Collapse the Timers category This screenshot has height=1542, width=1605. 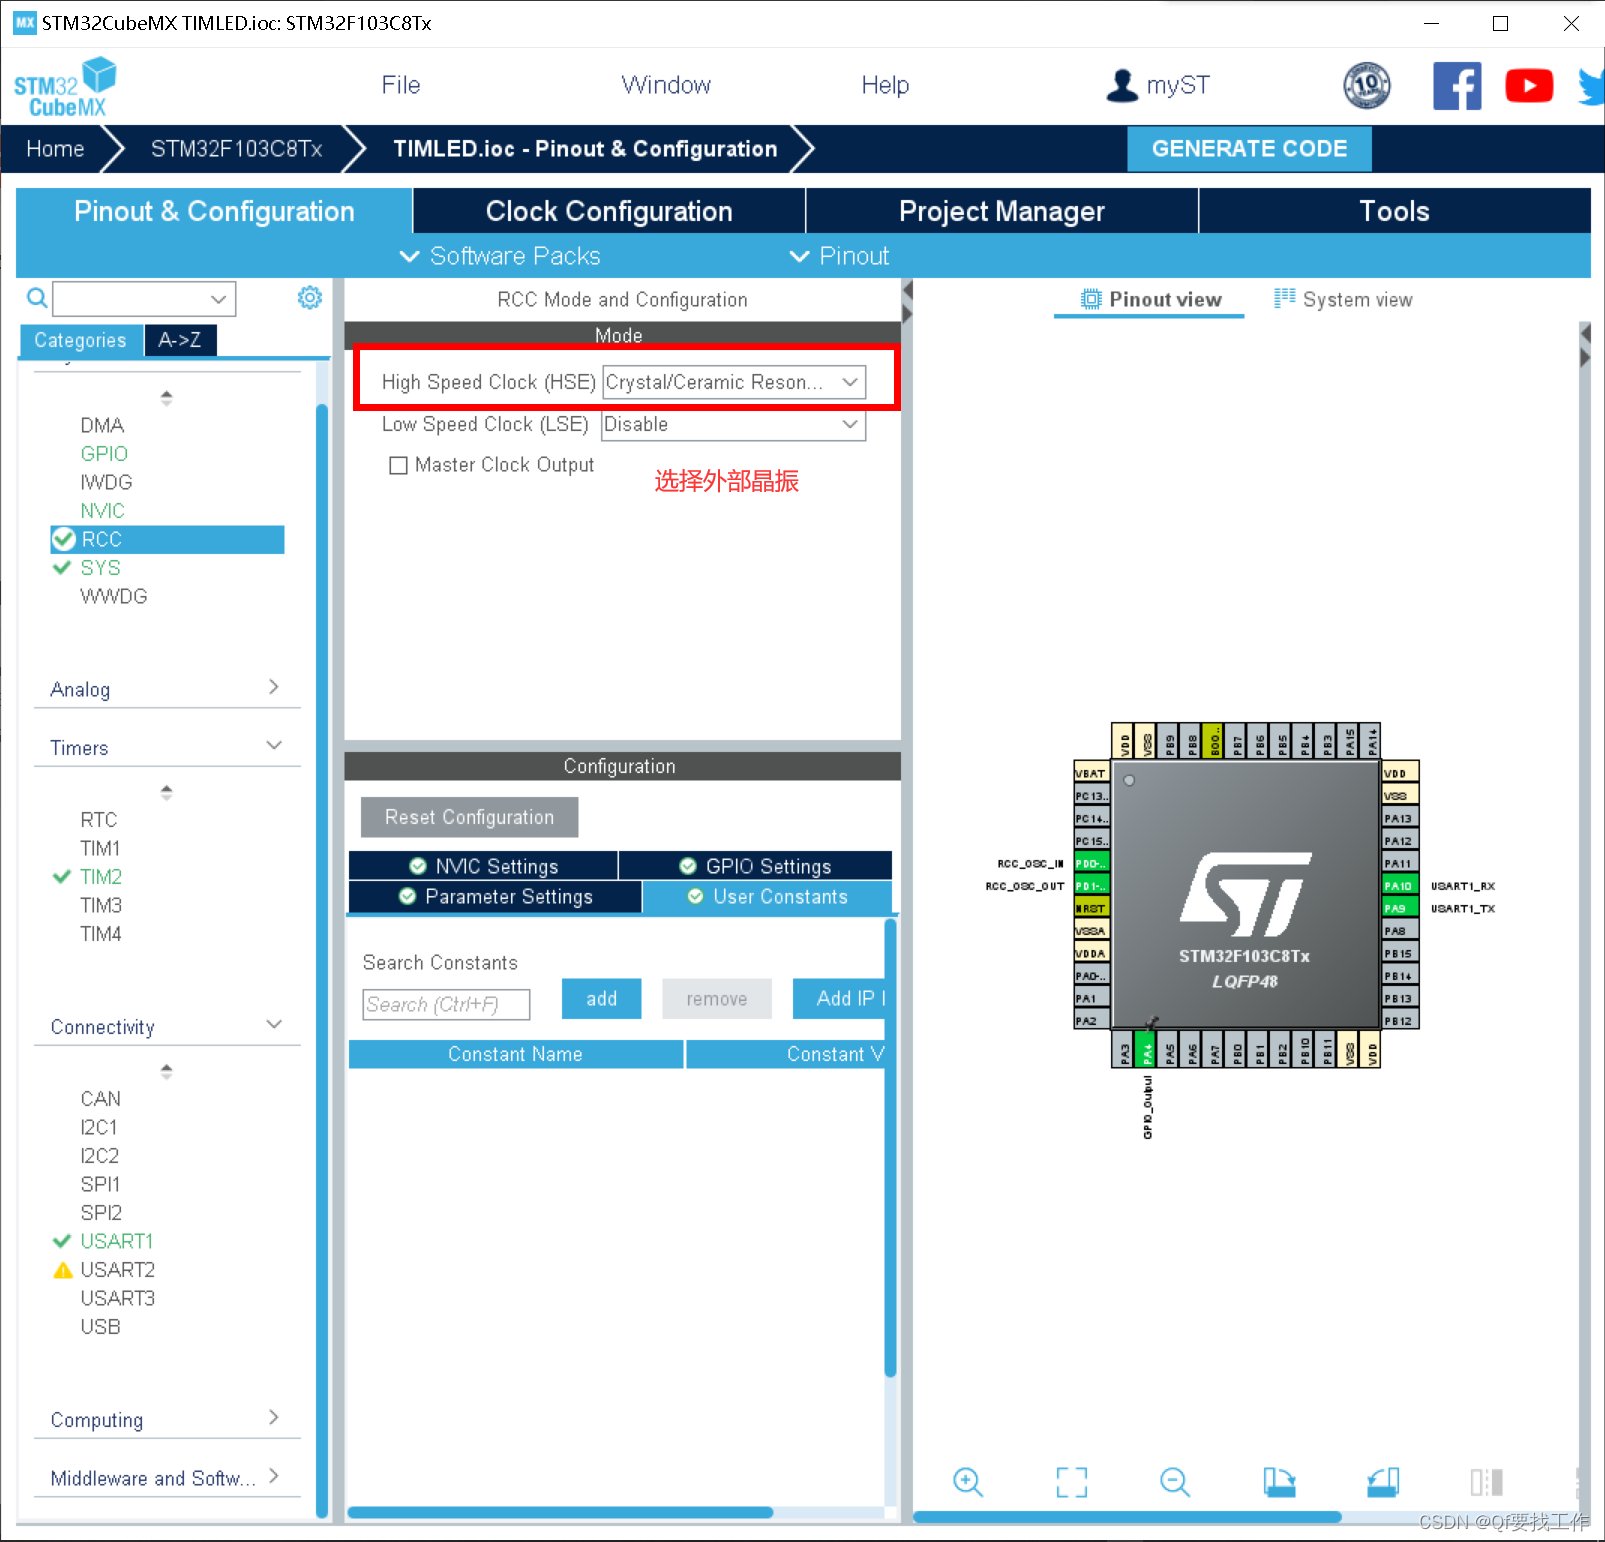(x=273, y=745)
